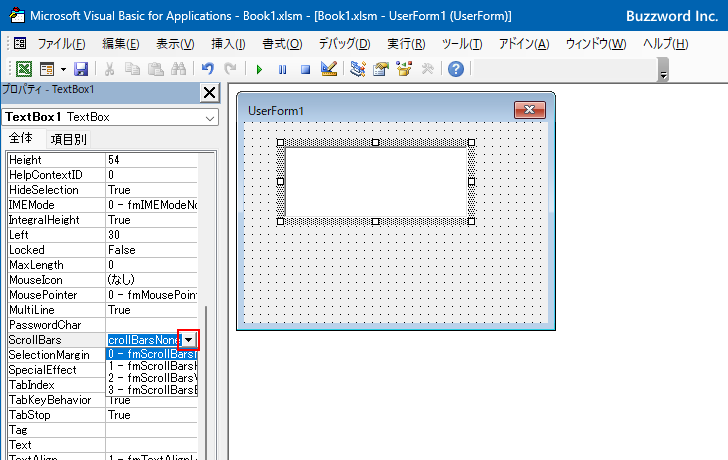Screen dimensions: 728x460
Task: Open the アドイン(A) menu
Action: point(524,44)
